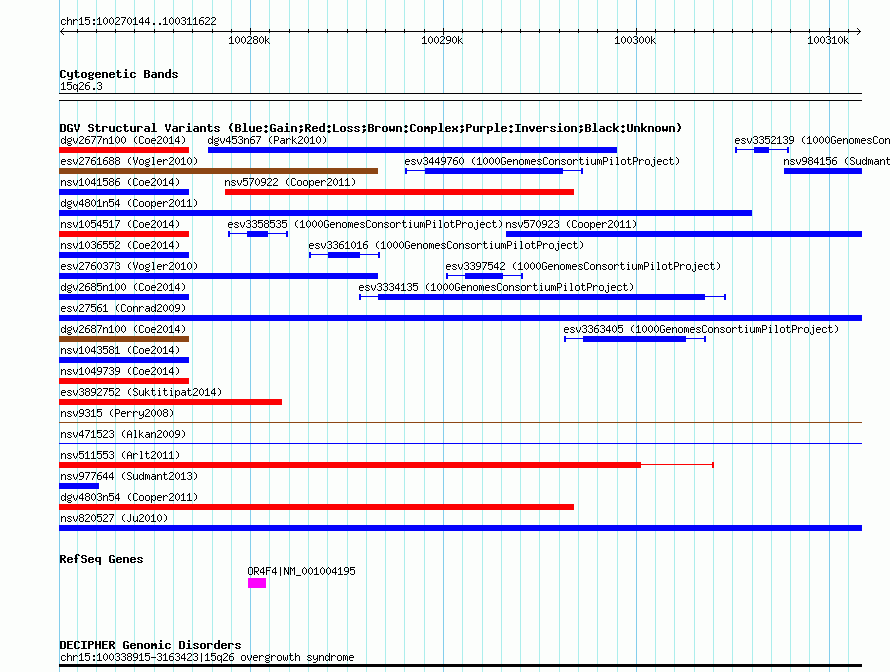Click the short blue nsv977644 bar
Viewport: 890px width, 672px height.
click(x=79, y=486)
